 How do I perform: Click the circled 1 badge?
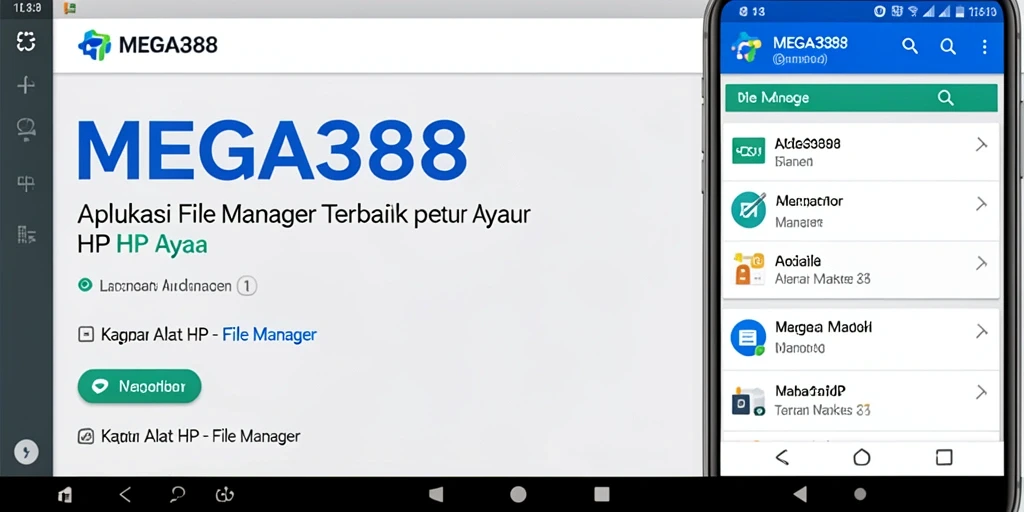(x=246, y=285)
